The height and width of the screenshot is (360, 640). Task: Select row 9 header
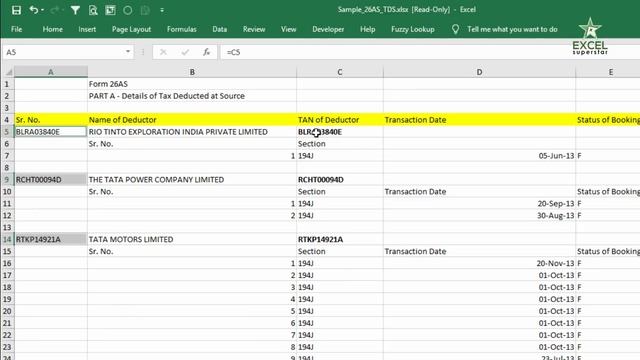point(7,180)
